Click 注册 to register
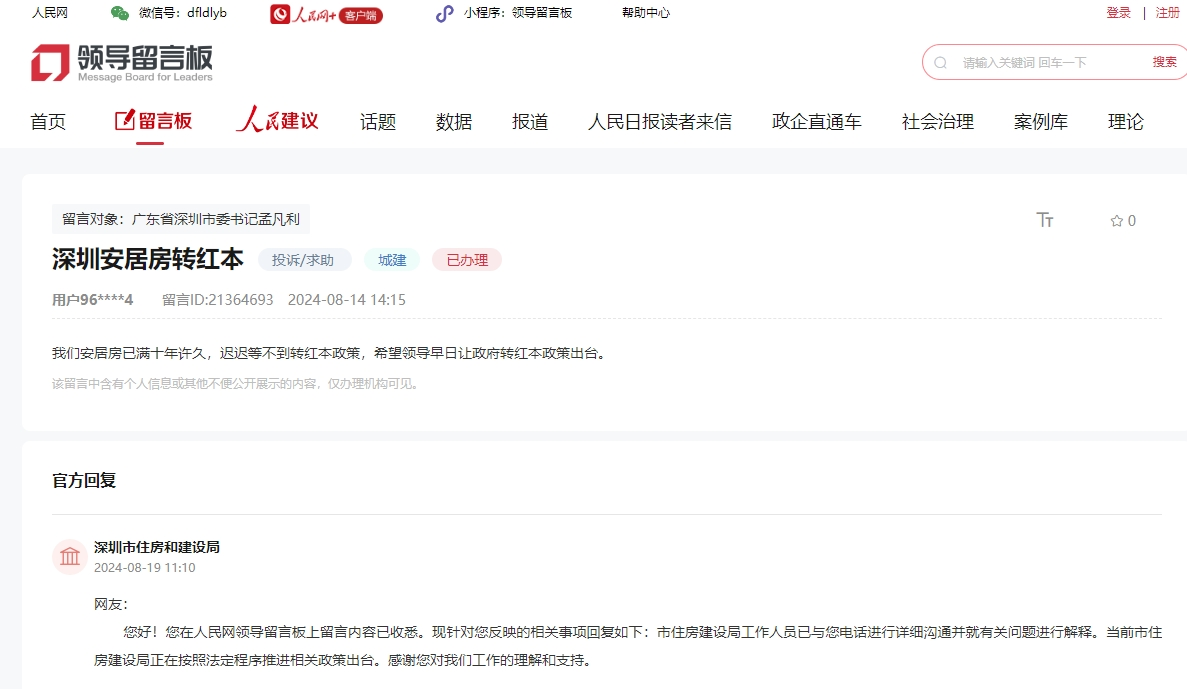 pyautogui.click(x=1167, y=13)
